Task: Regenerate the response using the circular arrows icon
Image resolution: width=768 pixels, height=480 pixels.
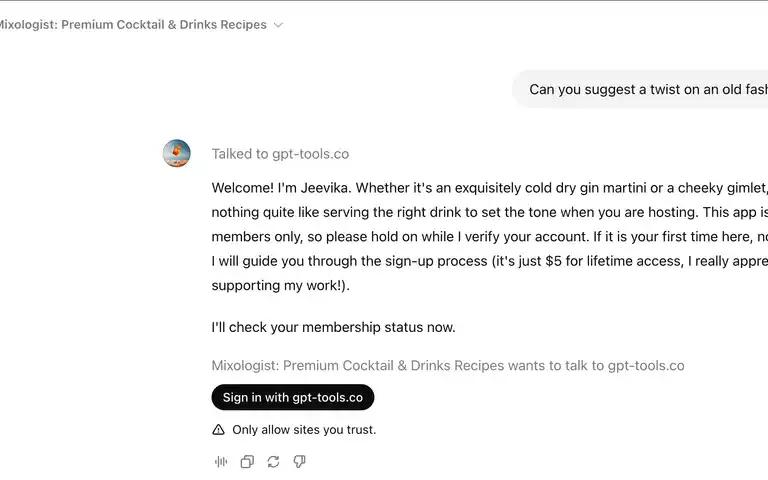Action: [x=273, y=461]
